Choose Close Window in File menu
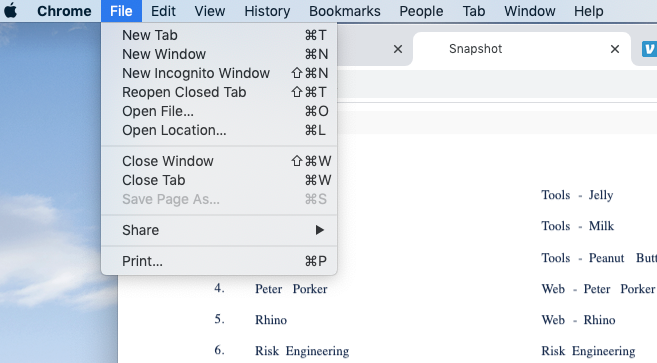The height and width of the screenshot is (363, 657). point(219,161)
